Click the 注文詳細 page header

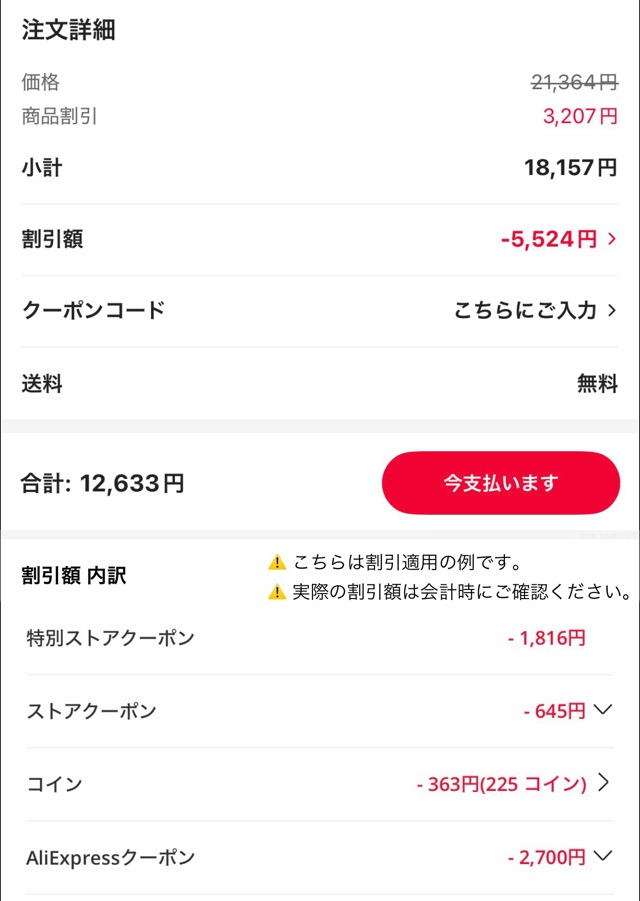click(x=66, y=31)
